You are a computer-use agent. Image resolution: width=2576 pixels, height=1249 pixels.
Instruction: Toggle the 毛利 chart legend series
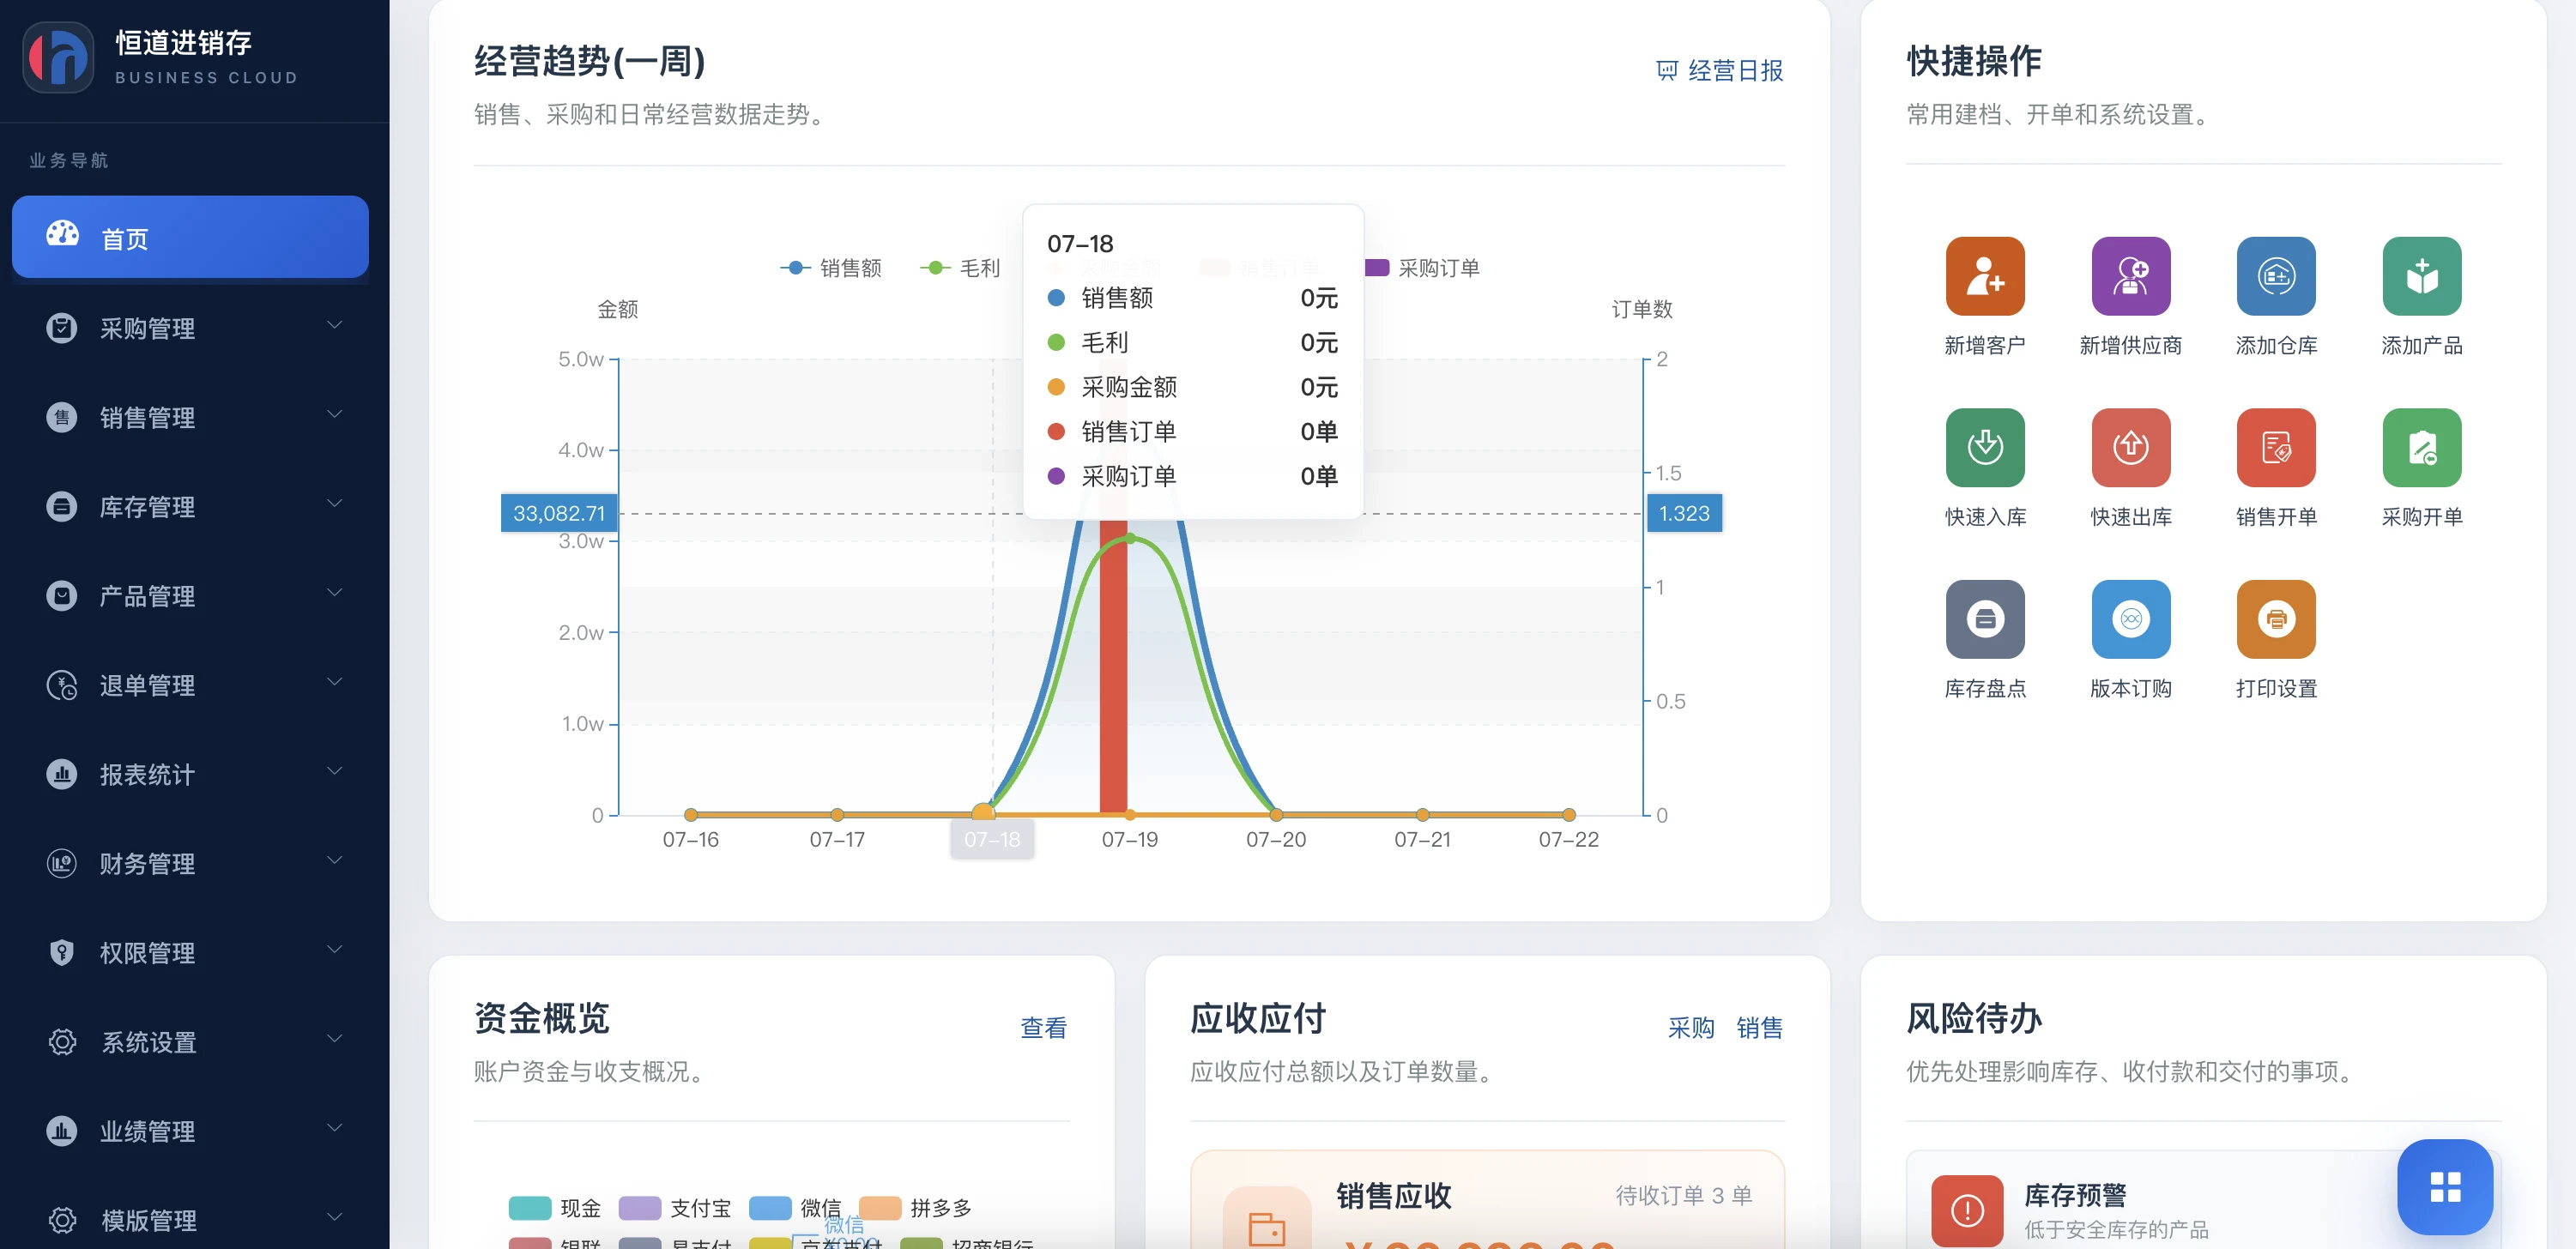(960, 268)
